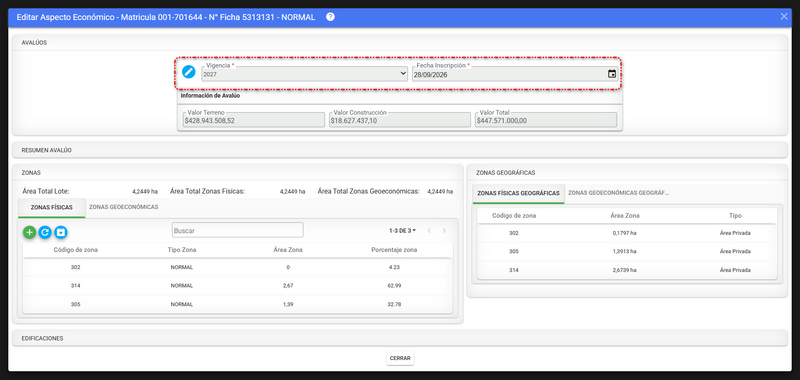Add a new zona física with green plus
The width and height of the screenshot is (800, 380).
click(x=30, y=232)
